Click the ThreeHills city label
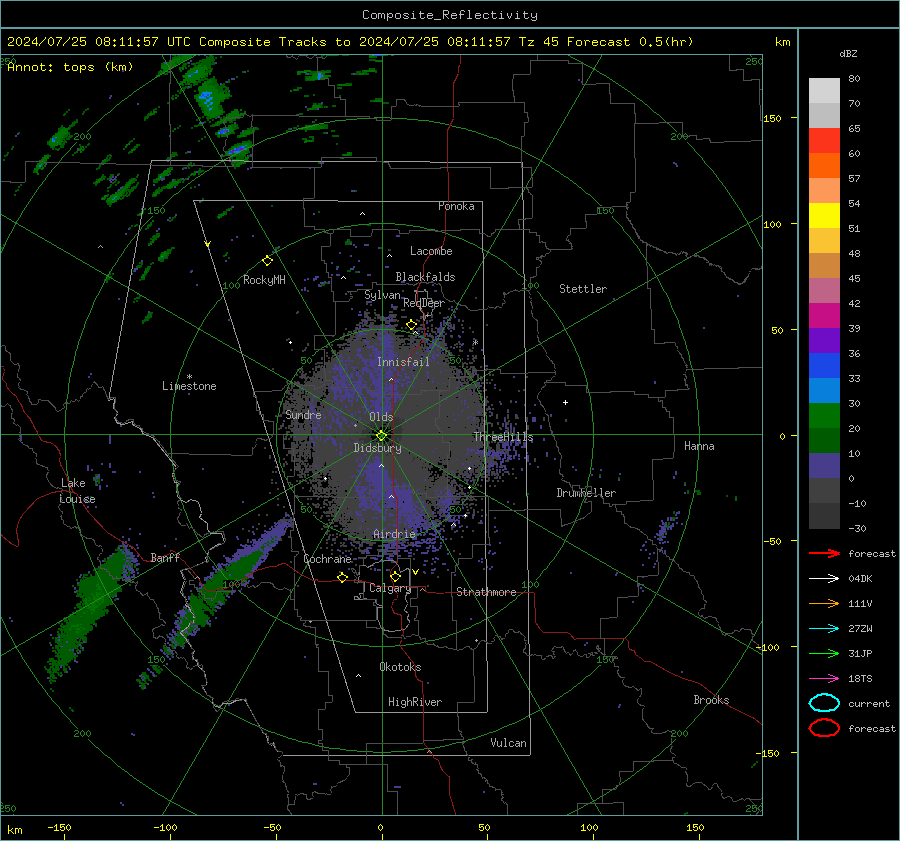900x841 pixels. pos(503,437)
